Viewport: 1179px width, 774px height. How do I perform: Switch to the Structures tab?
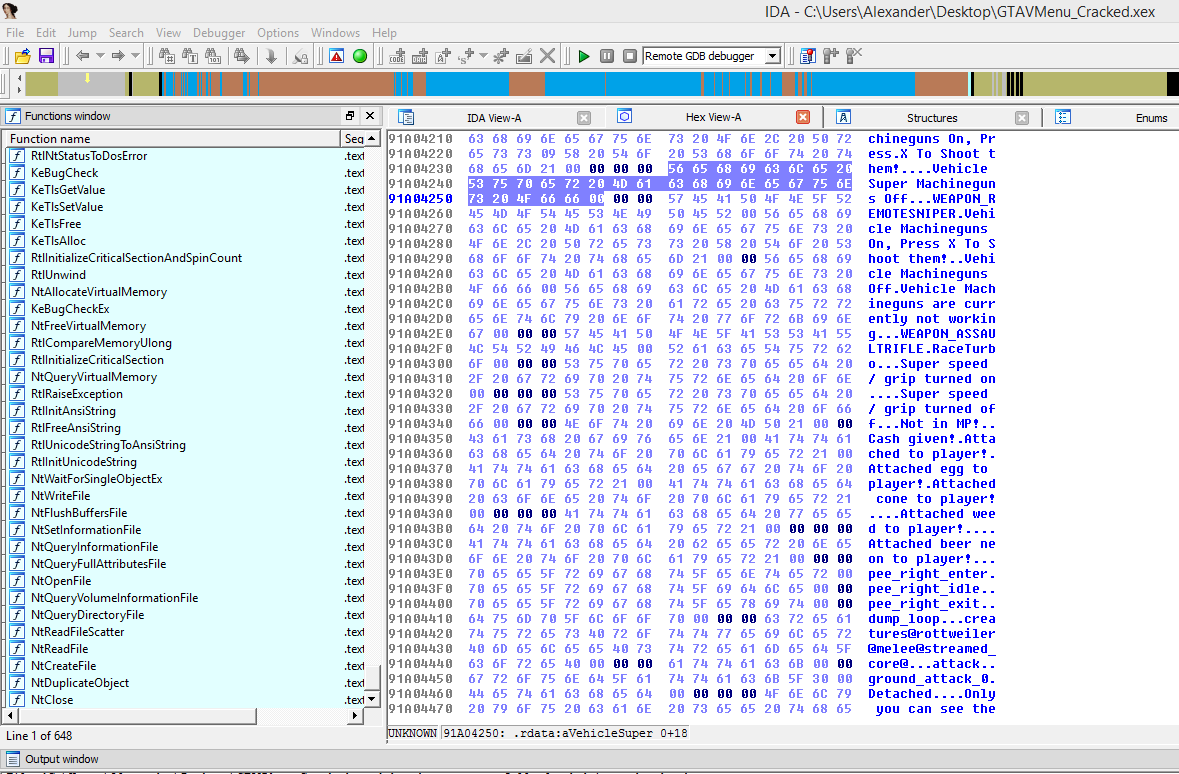[932, 118]
